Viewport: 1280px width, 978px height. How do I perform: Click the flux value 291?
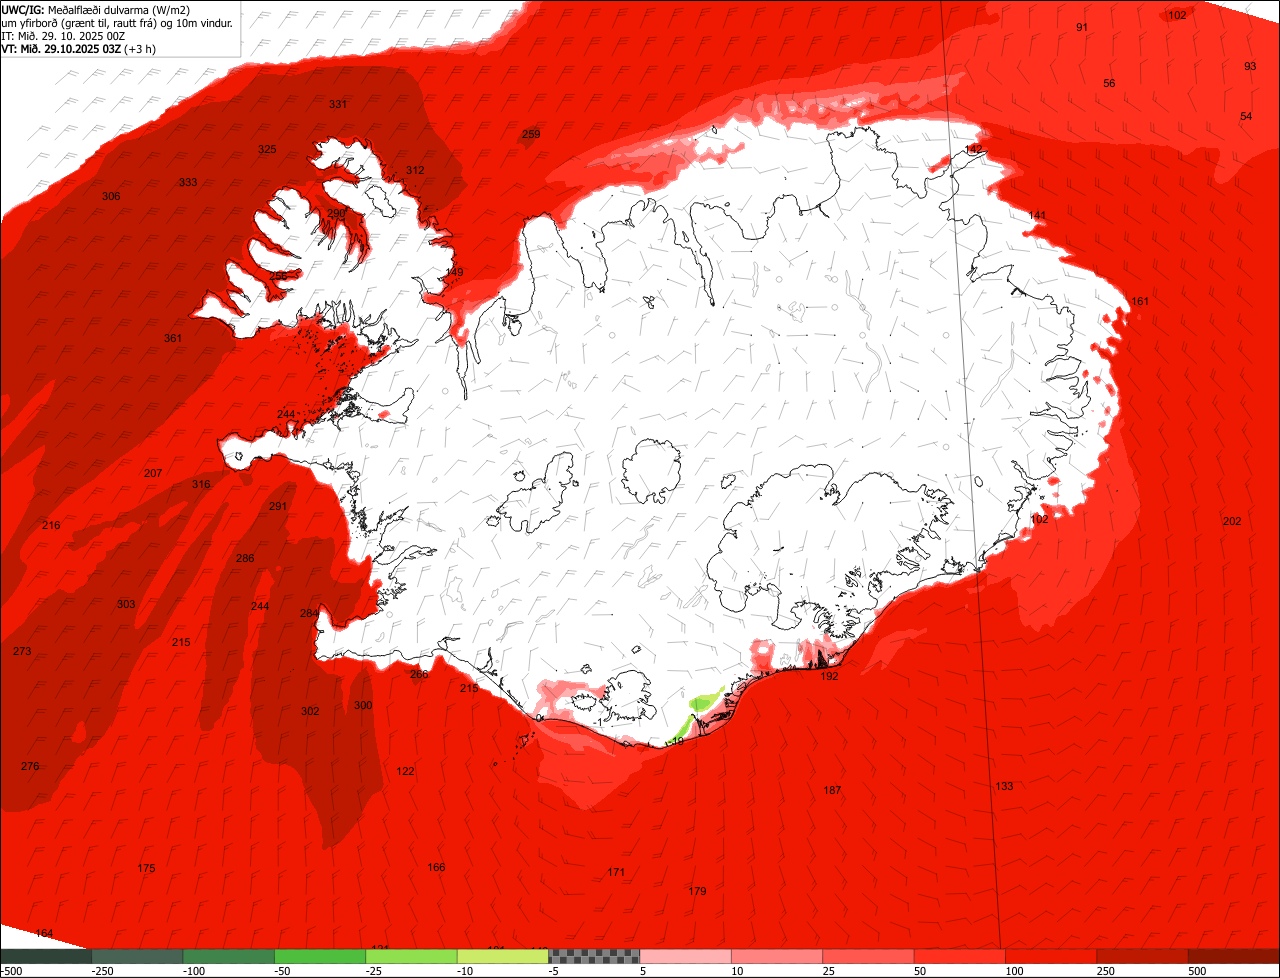[x=278, y=506]
